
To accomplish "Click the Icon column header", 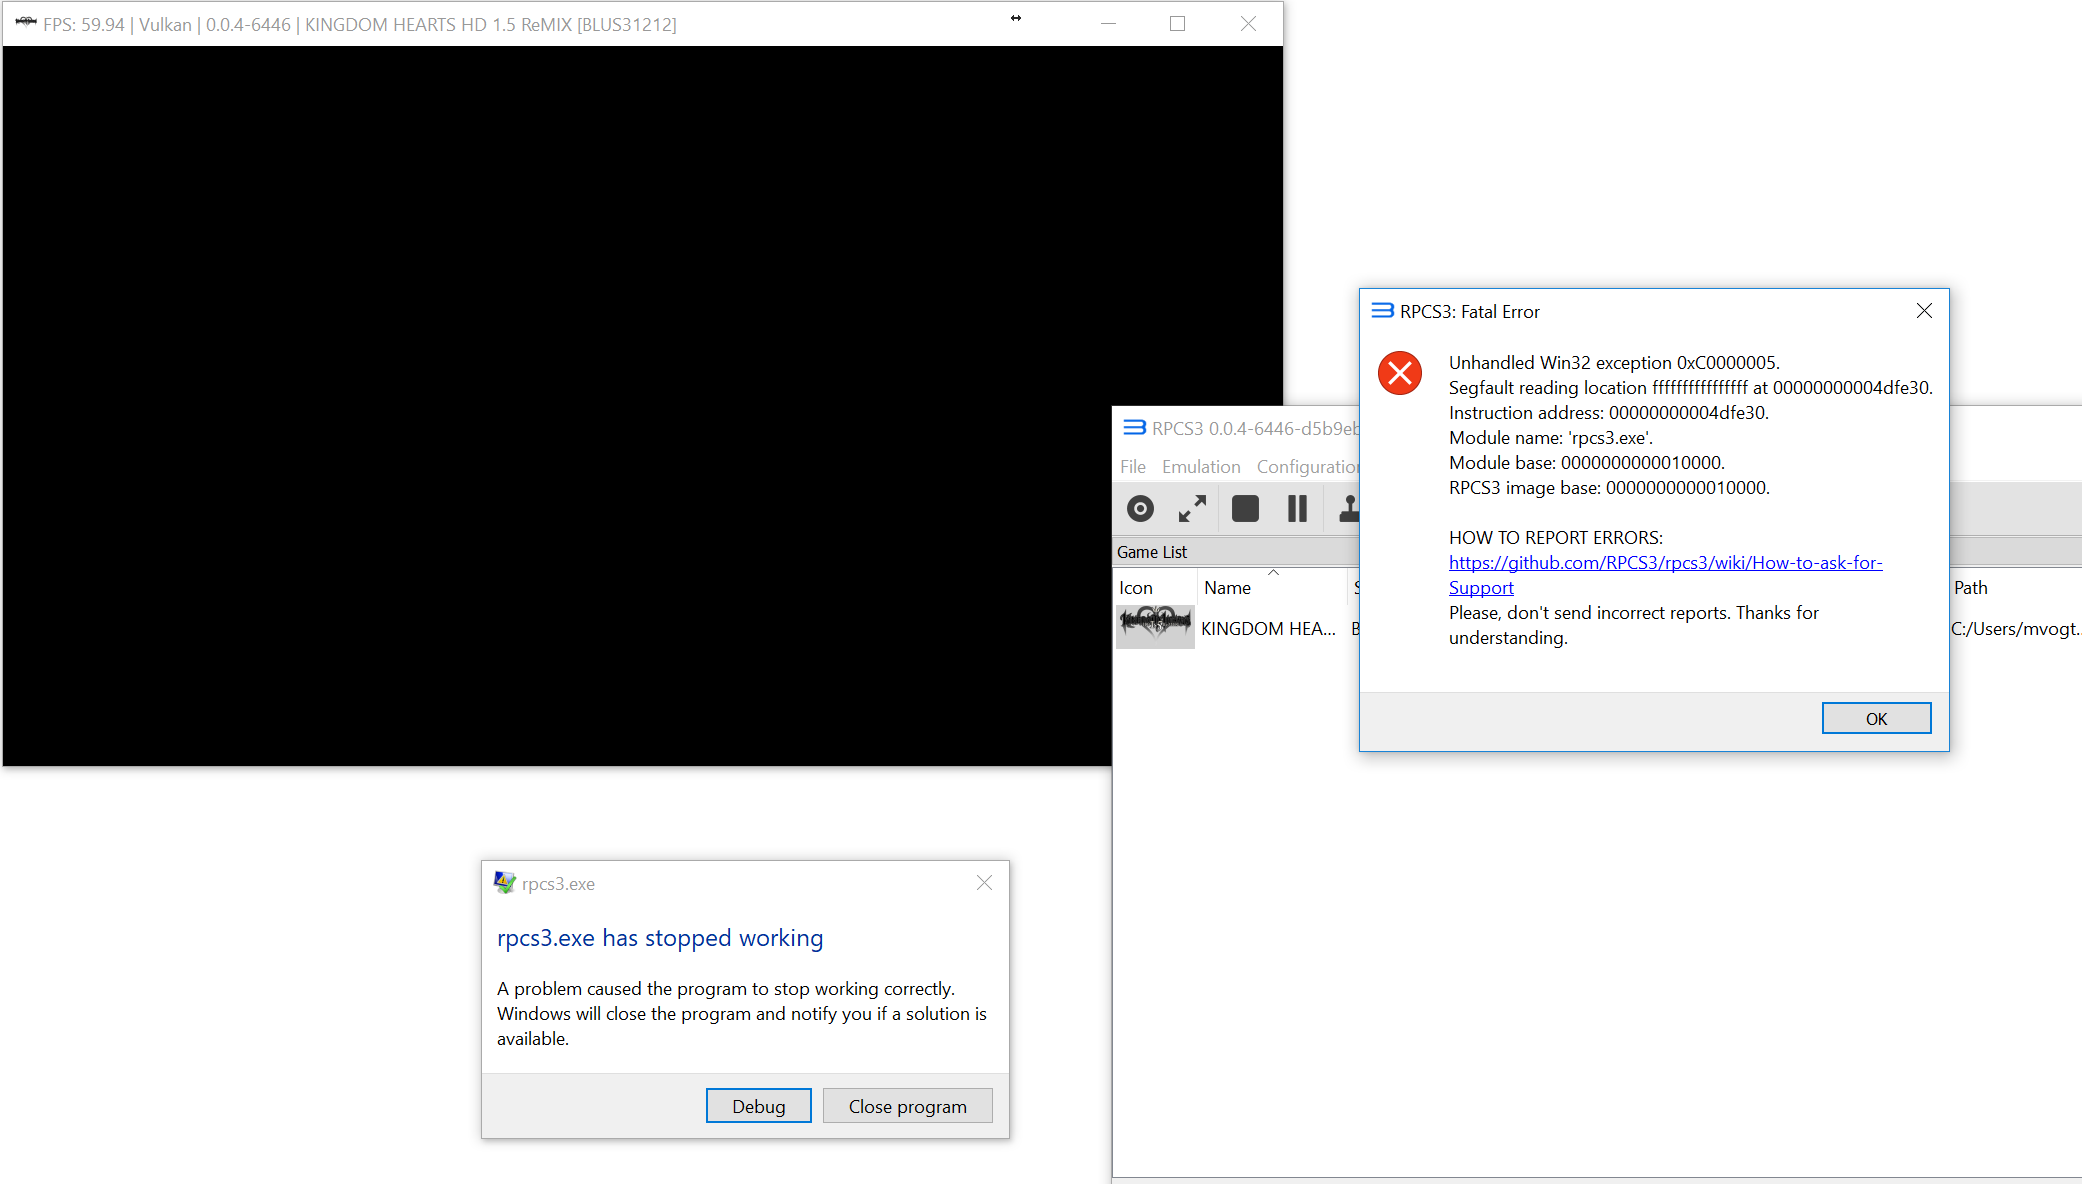I will click(x=1136, y=588).
